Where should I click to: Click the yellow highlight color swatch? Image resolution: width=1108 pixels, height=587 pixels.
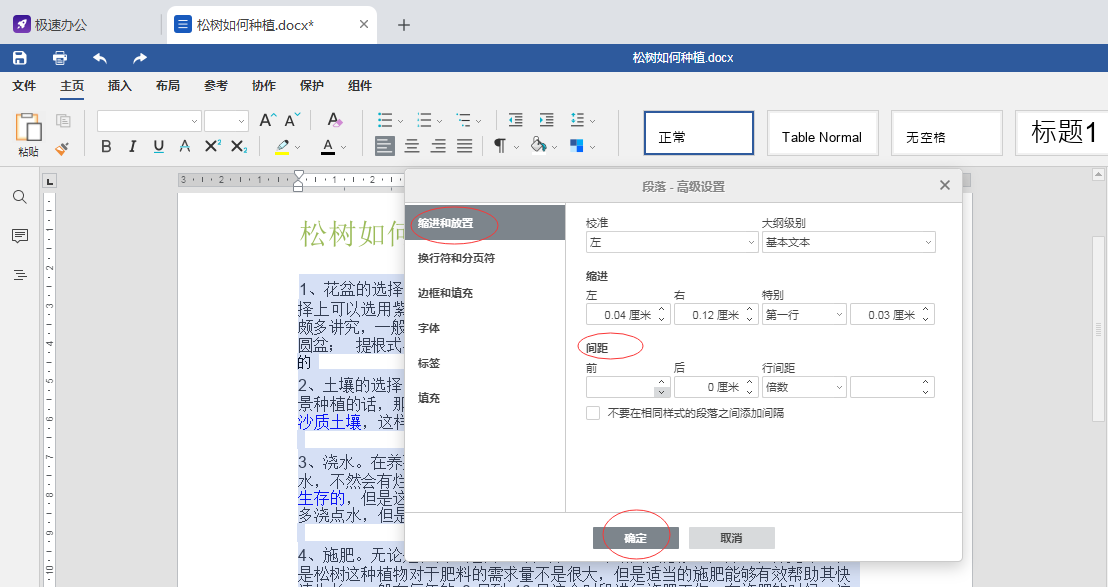pyautogui.click(x=282, y=147)
